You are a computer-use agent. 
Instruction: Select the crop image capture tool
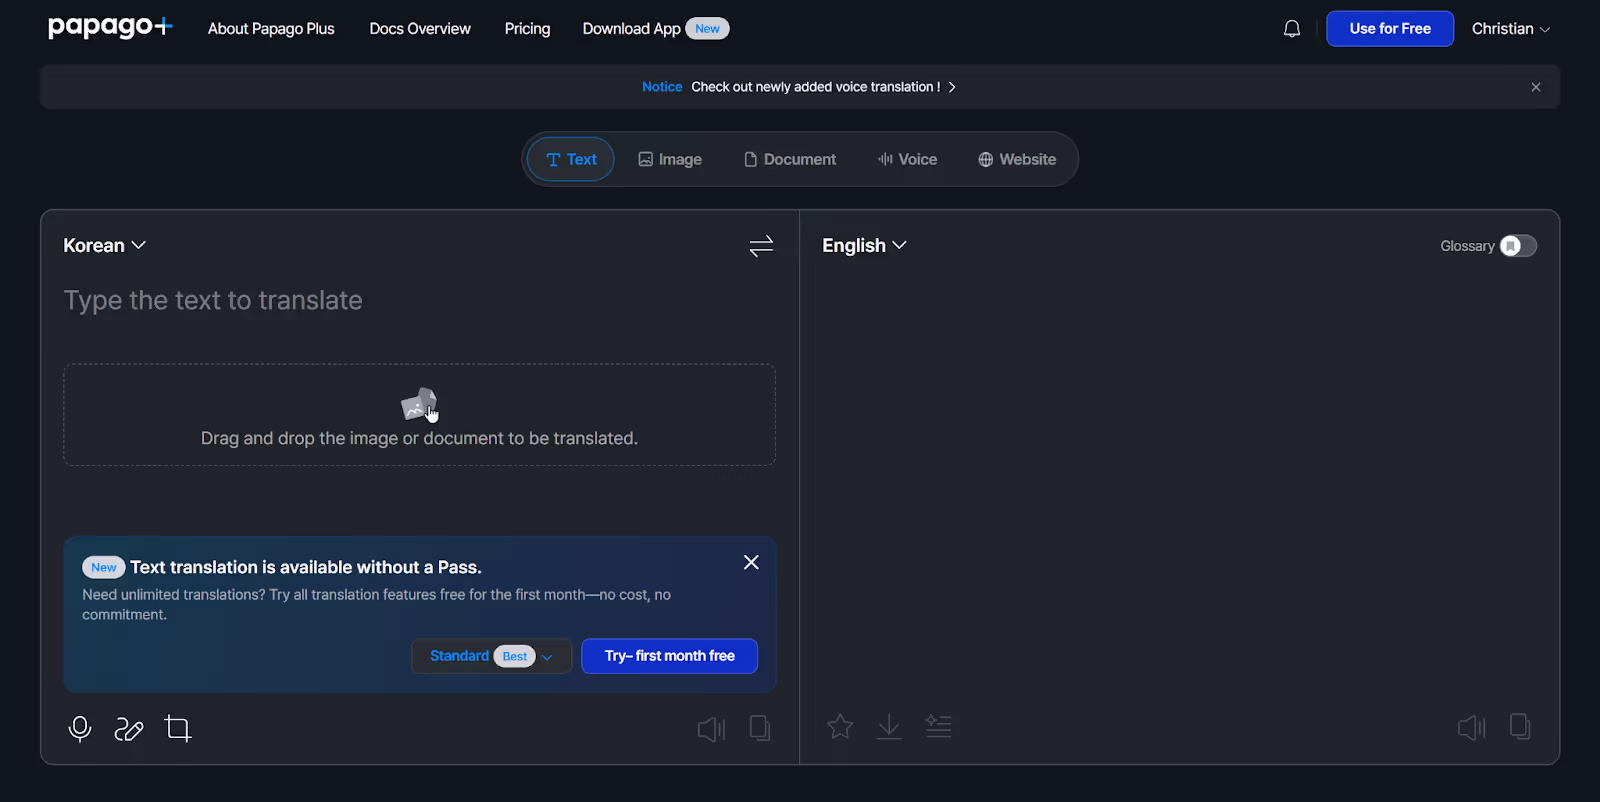[178, 729]
